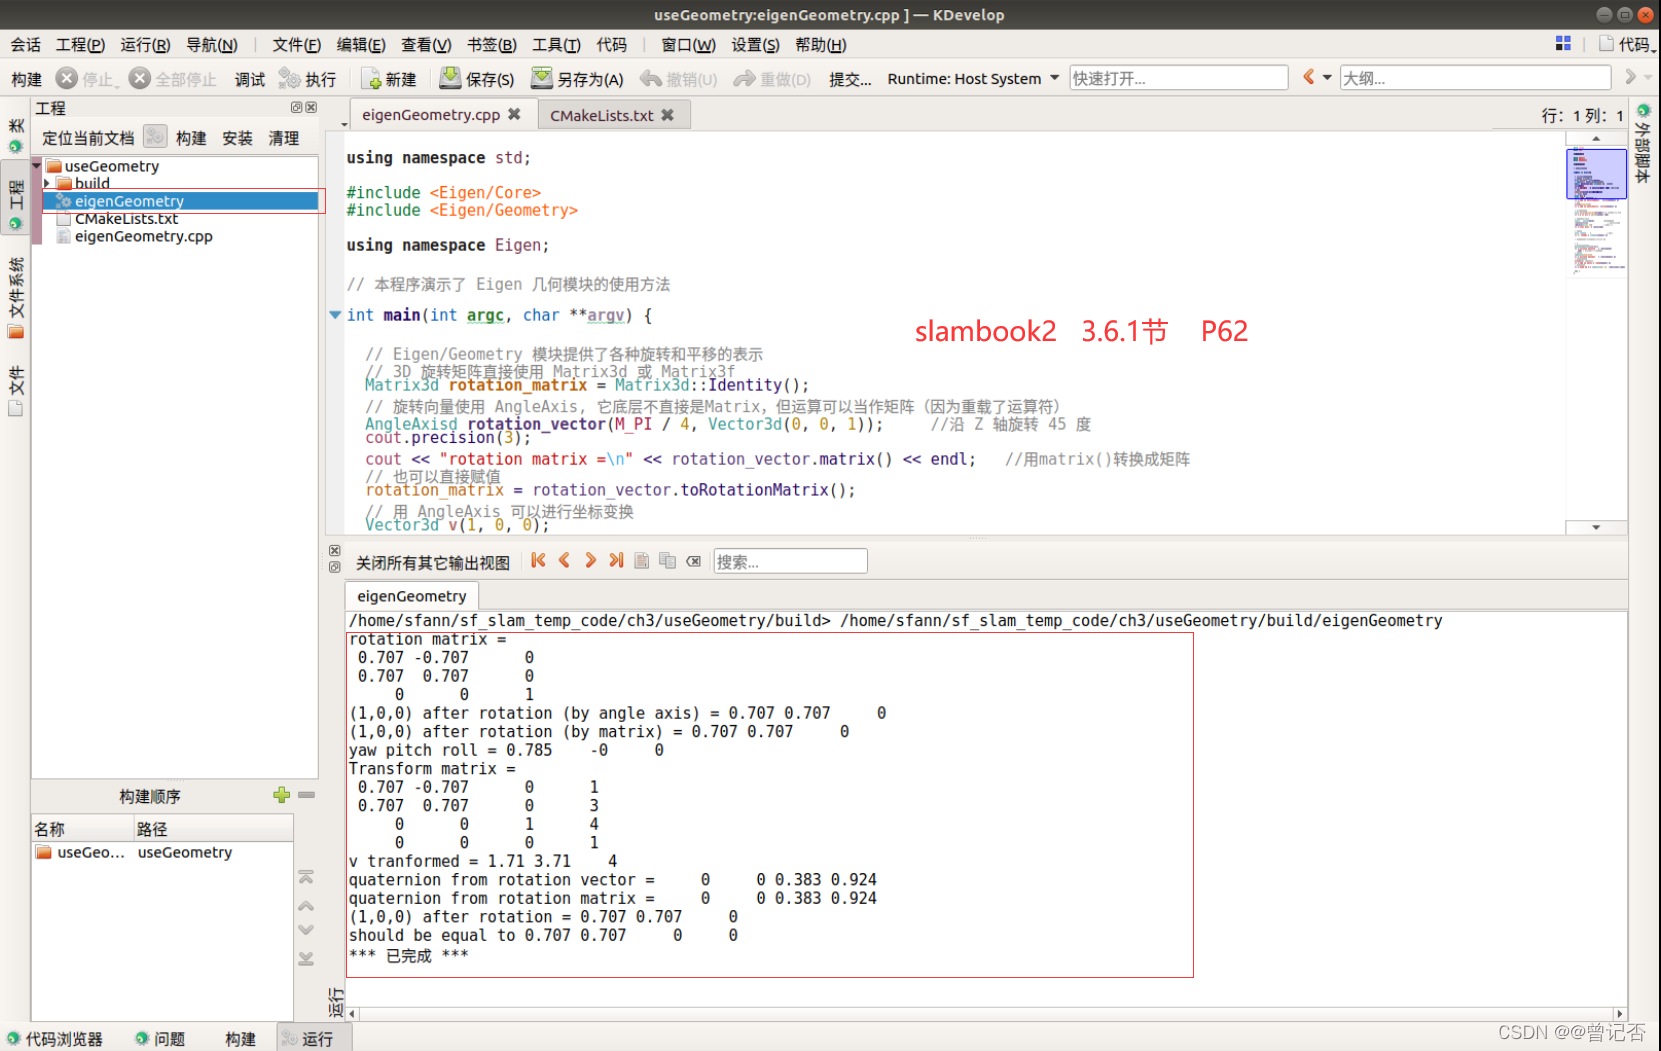
Task: Open the 运行(R) menu
Action: (145, 44)
